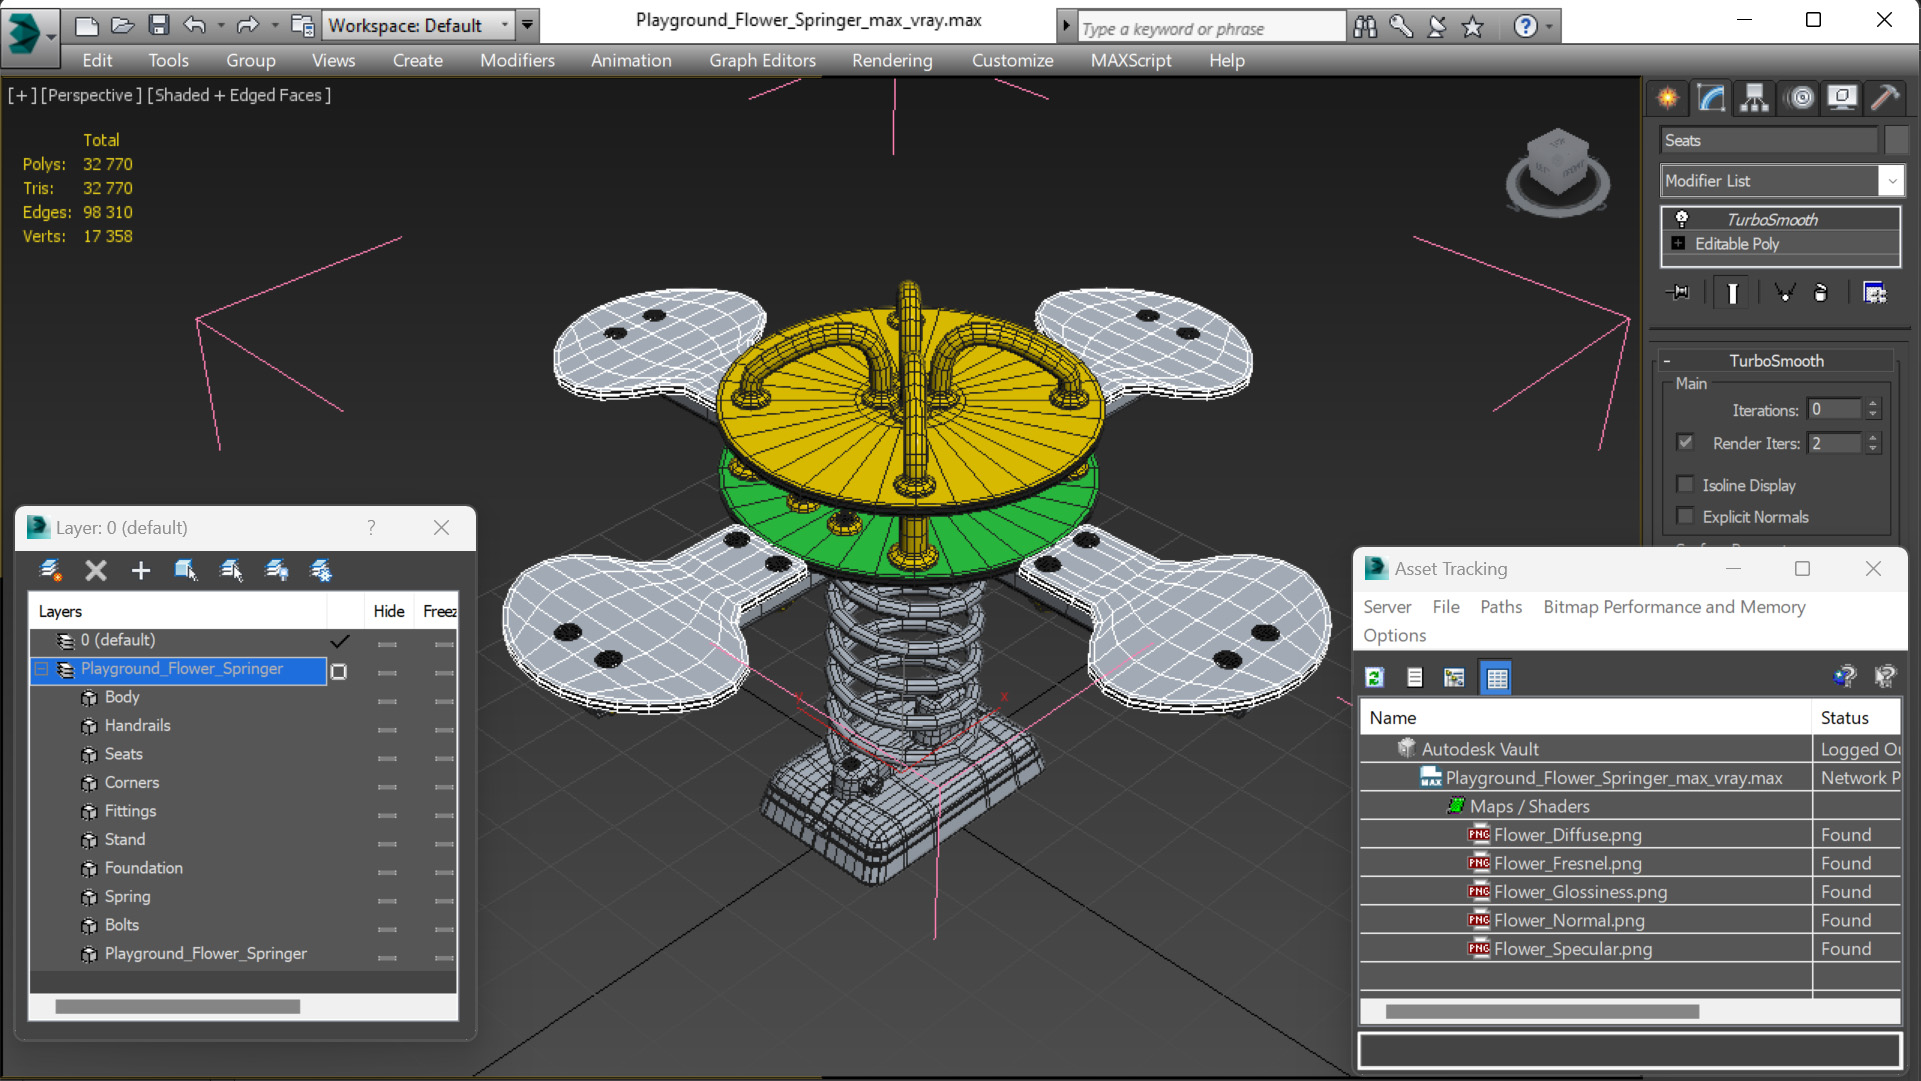Open the Workspace Default dropdown
Screen dimensions: 1921x1081
click(x=505, y=25)
